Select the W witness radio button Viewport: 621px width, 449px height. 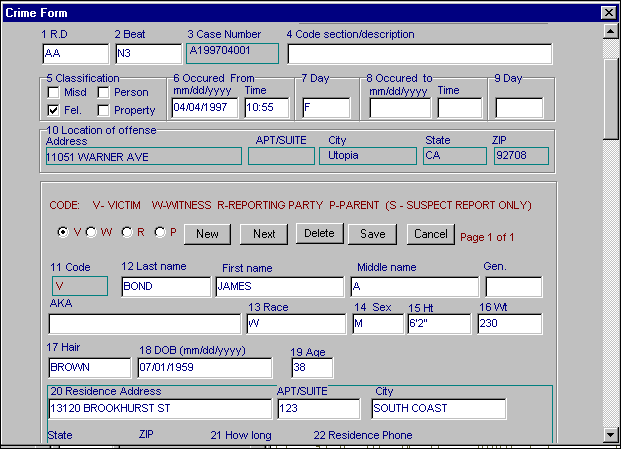[91, 232]
